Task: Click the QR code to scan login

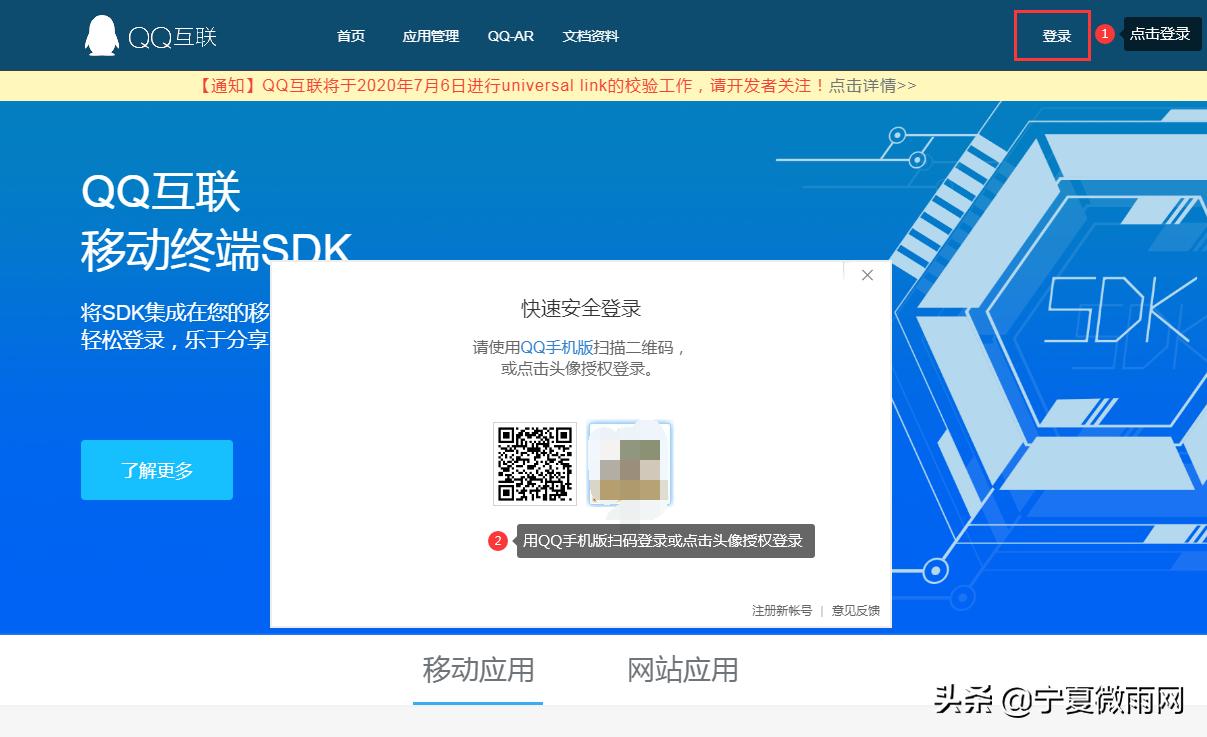Action: tap(535, 464)
